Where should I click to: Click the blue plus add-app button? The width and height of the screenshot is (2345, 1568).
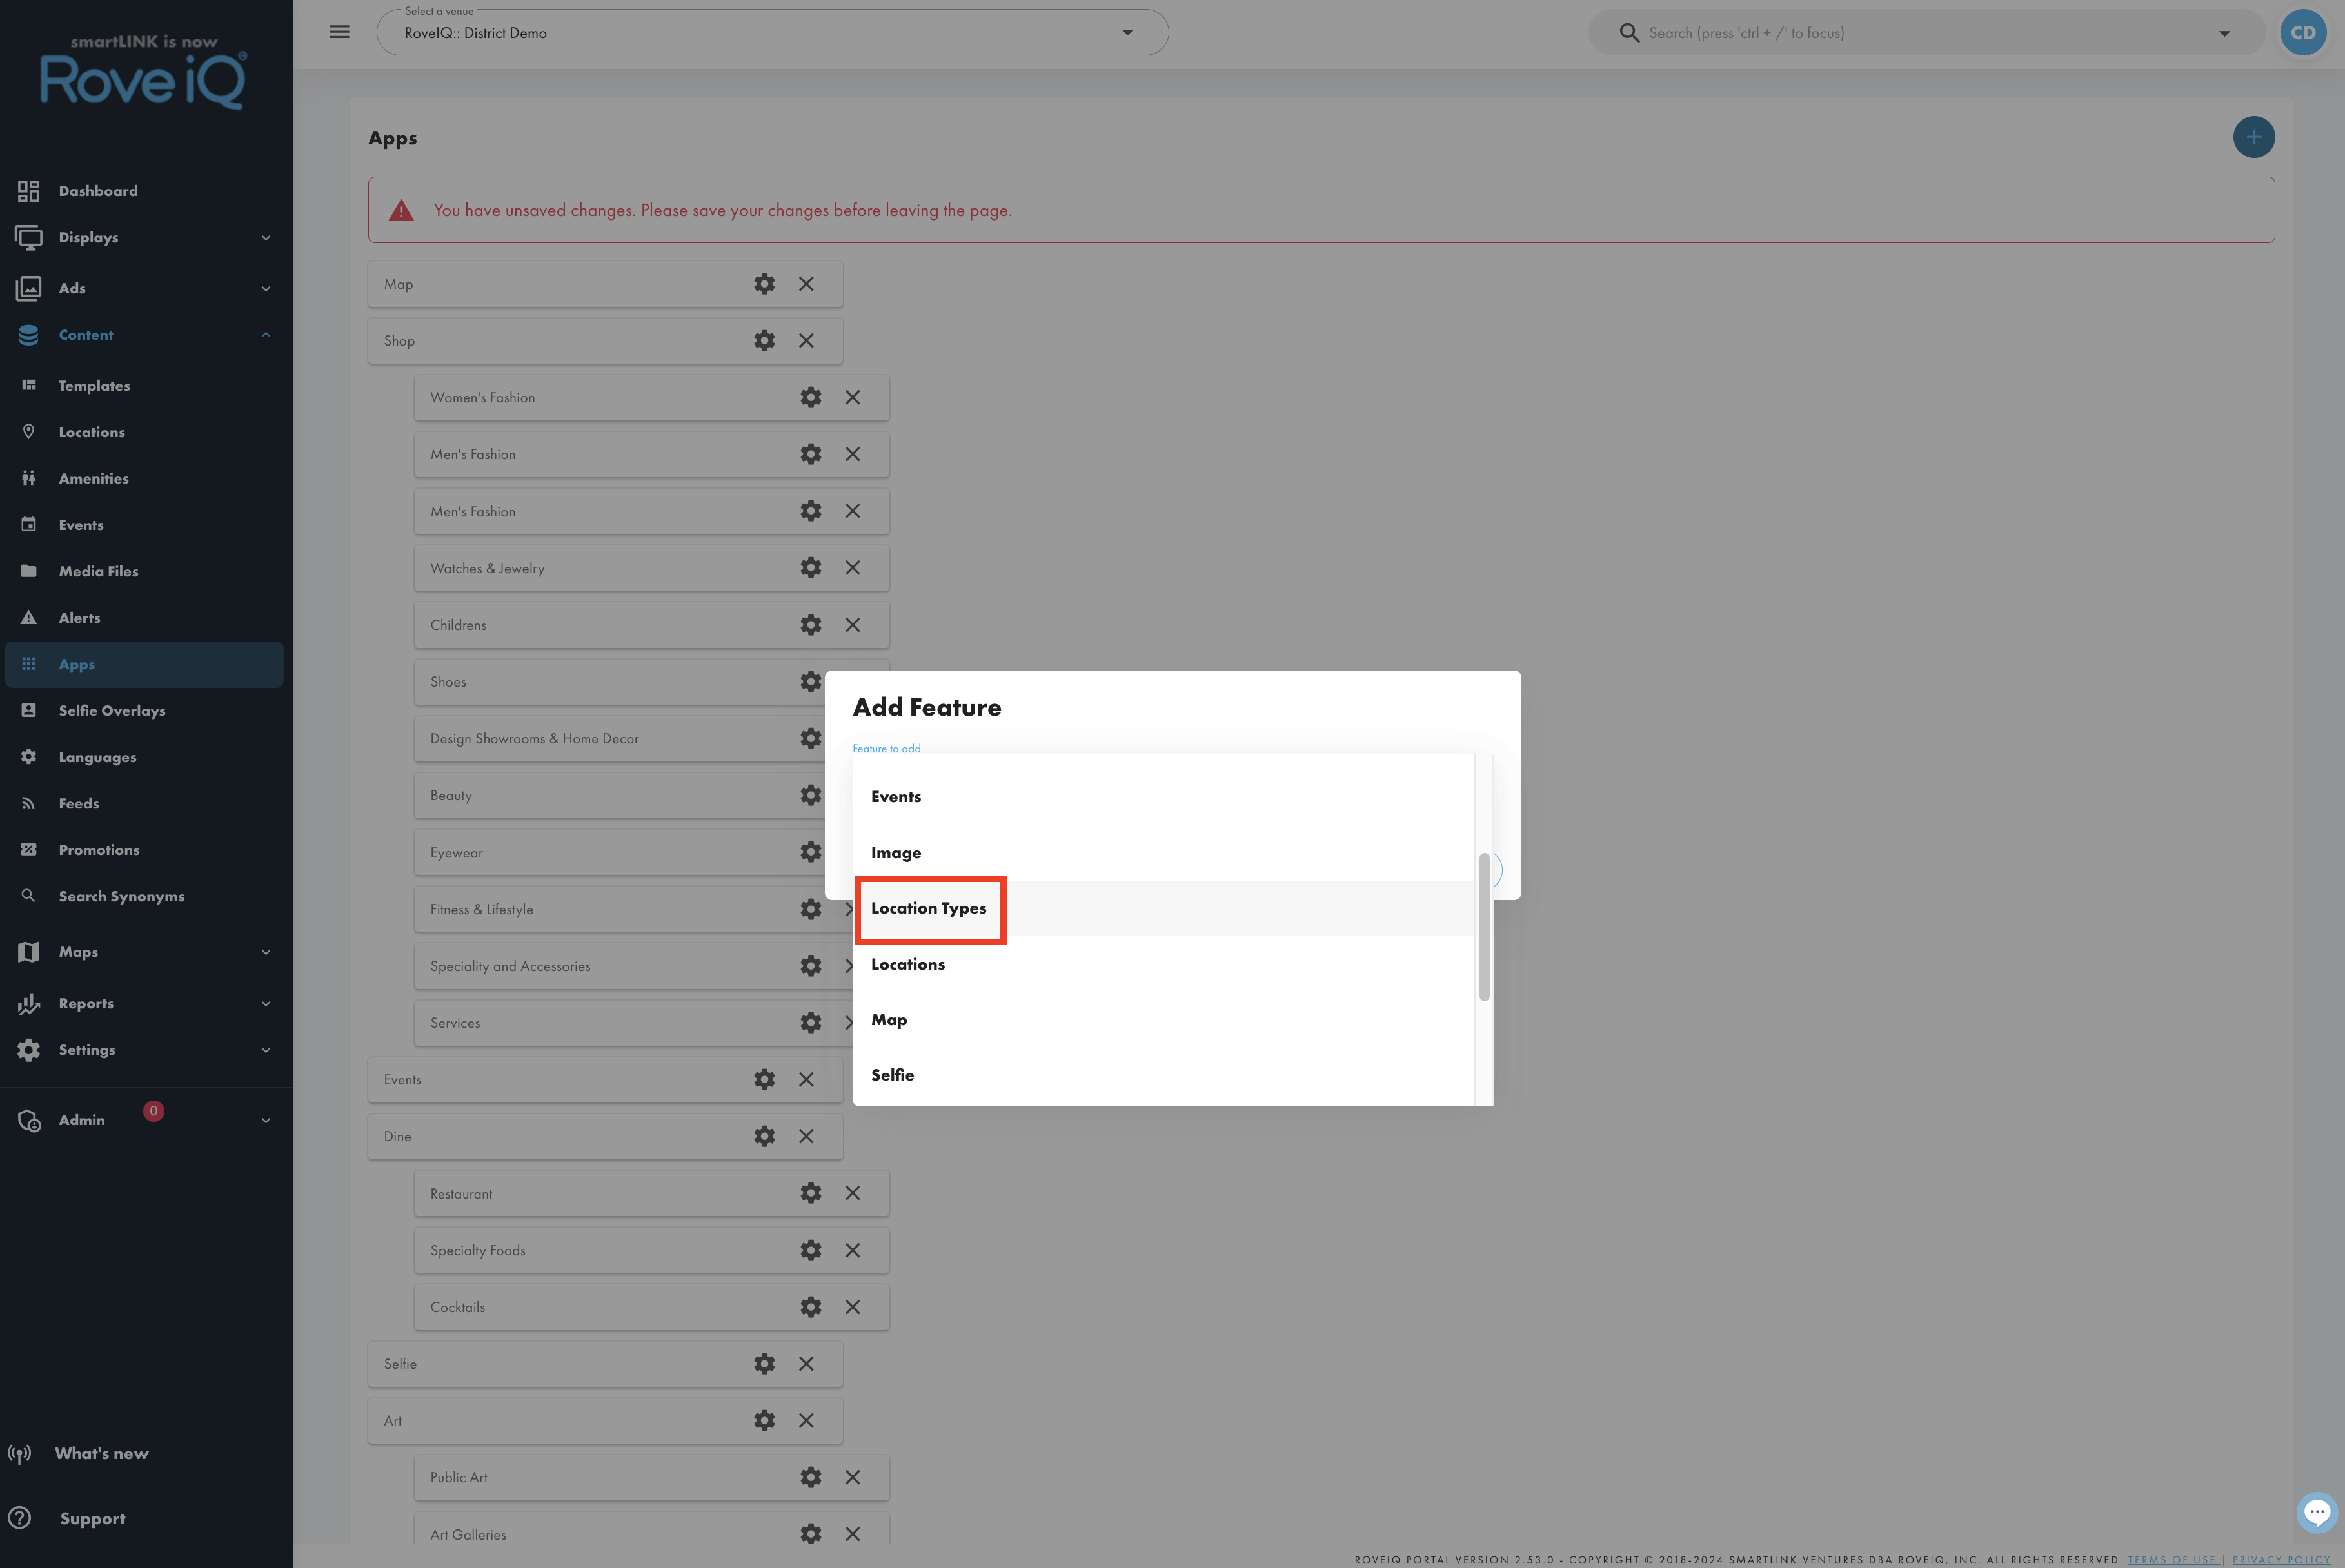[2253, 137]
